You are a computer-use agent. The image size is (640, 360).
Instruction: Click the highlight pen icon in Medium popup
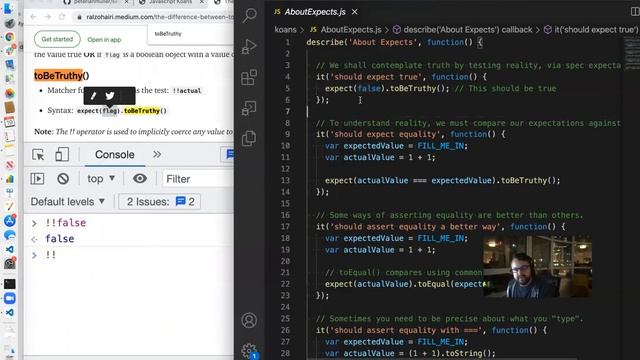click(x=93, y=96)
